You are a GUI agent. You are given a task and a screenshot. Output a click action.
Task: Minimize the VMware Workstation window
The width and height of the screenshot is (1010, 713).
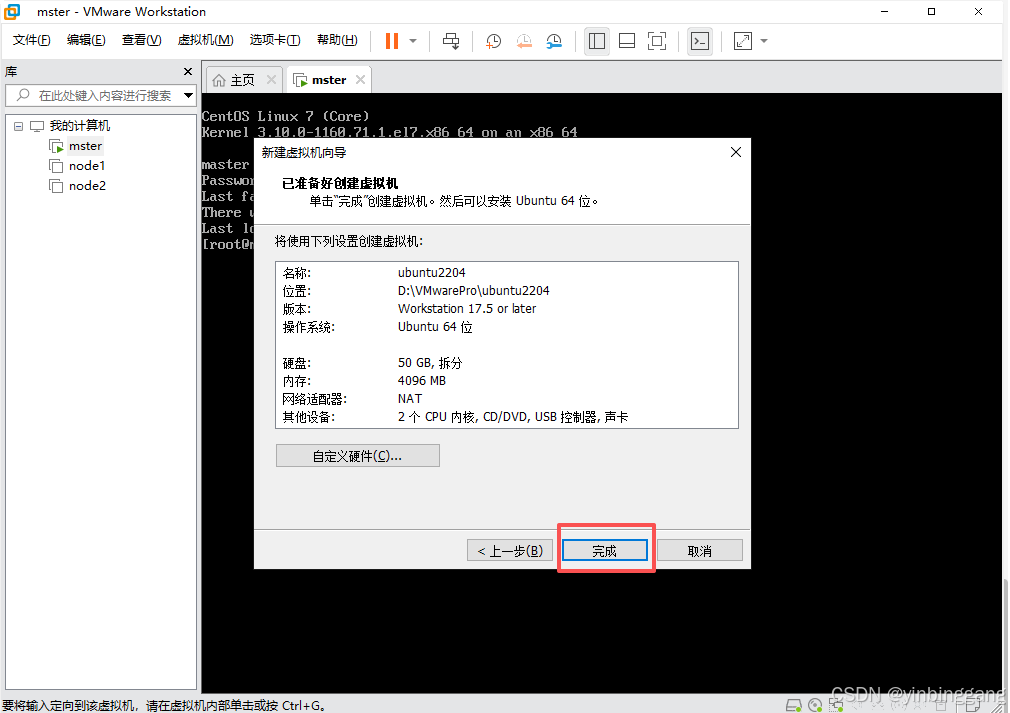(x=884, y=12)
